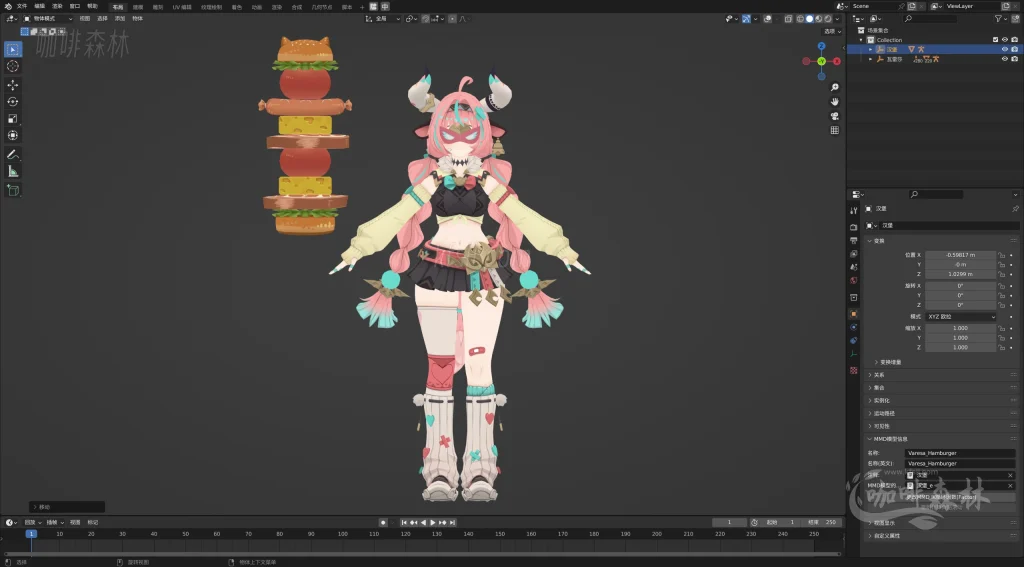Click the zoom magnifier viewport icon
Image resolution: width=1024 pixels, height=567 pixels.
[x=835, y=87]
